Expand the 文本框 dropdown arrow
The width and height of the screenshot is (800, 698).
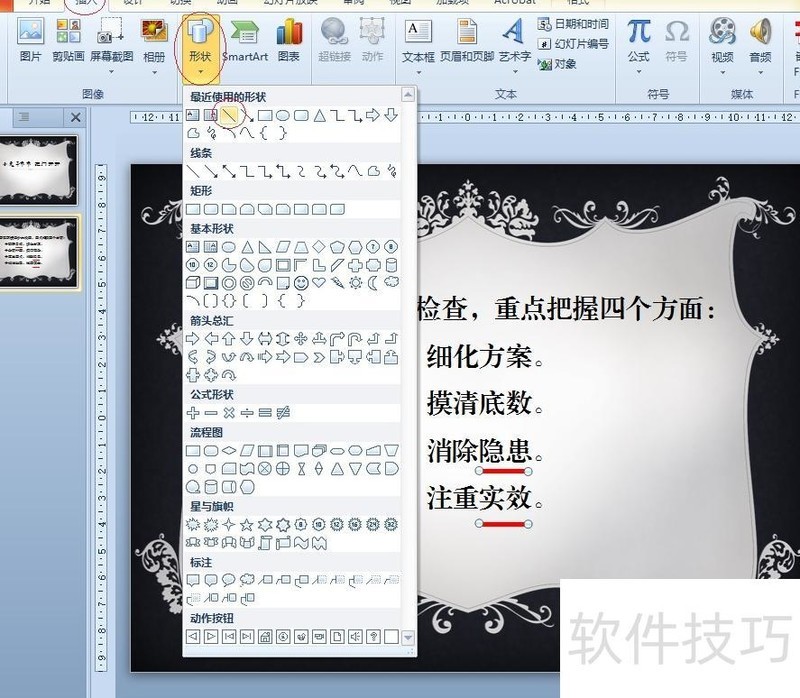click(x=418, y=72)
